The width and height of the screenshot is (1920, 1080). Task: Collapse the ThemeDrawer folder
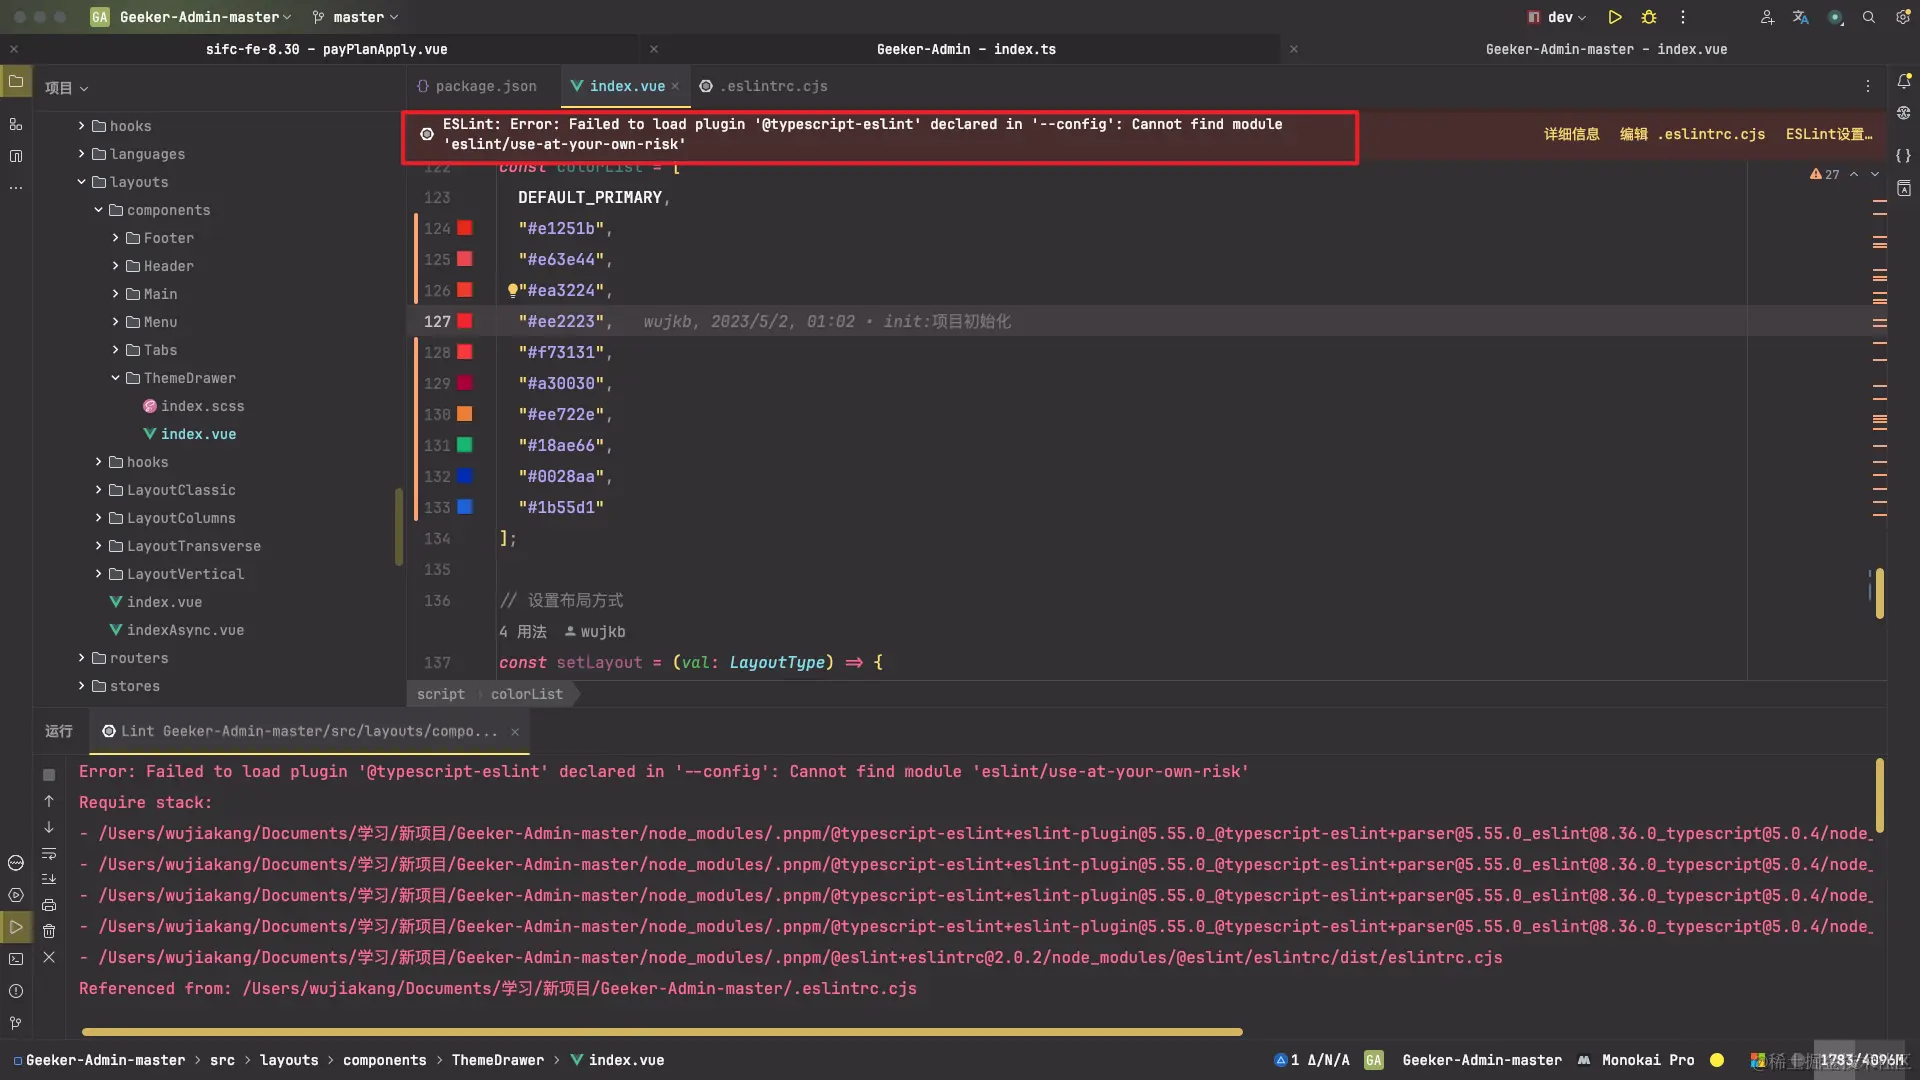[116, 378]
